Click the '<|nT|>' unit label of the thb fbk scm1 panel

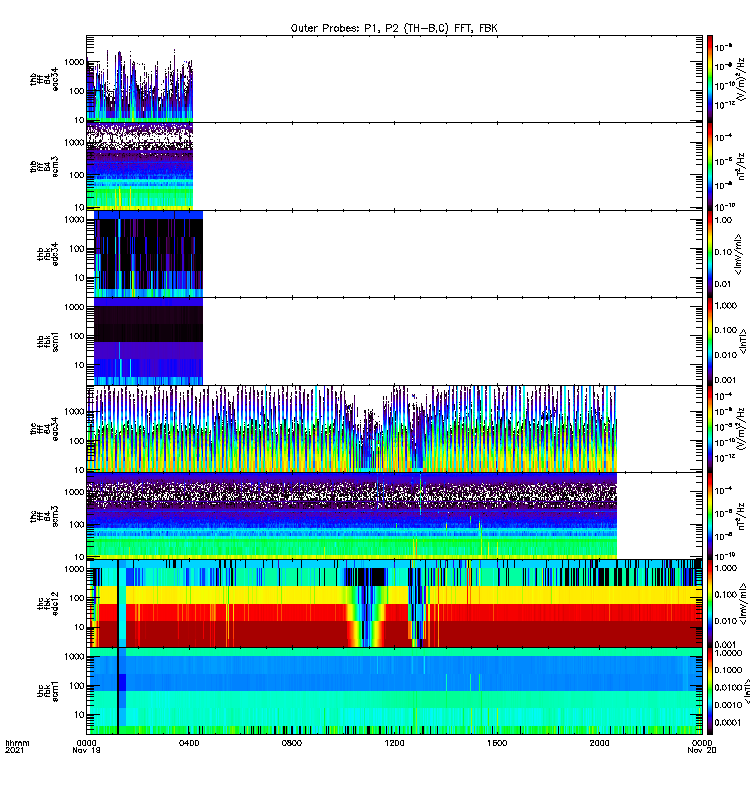coord(743,341)
